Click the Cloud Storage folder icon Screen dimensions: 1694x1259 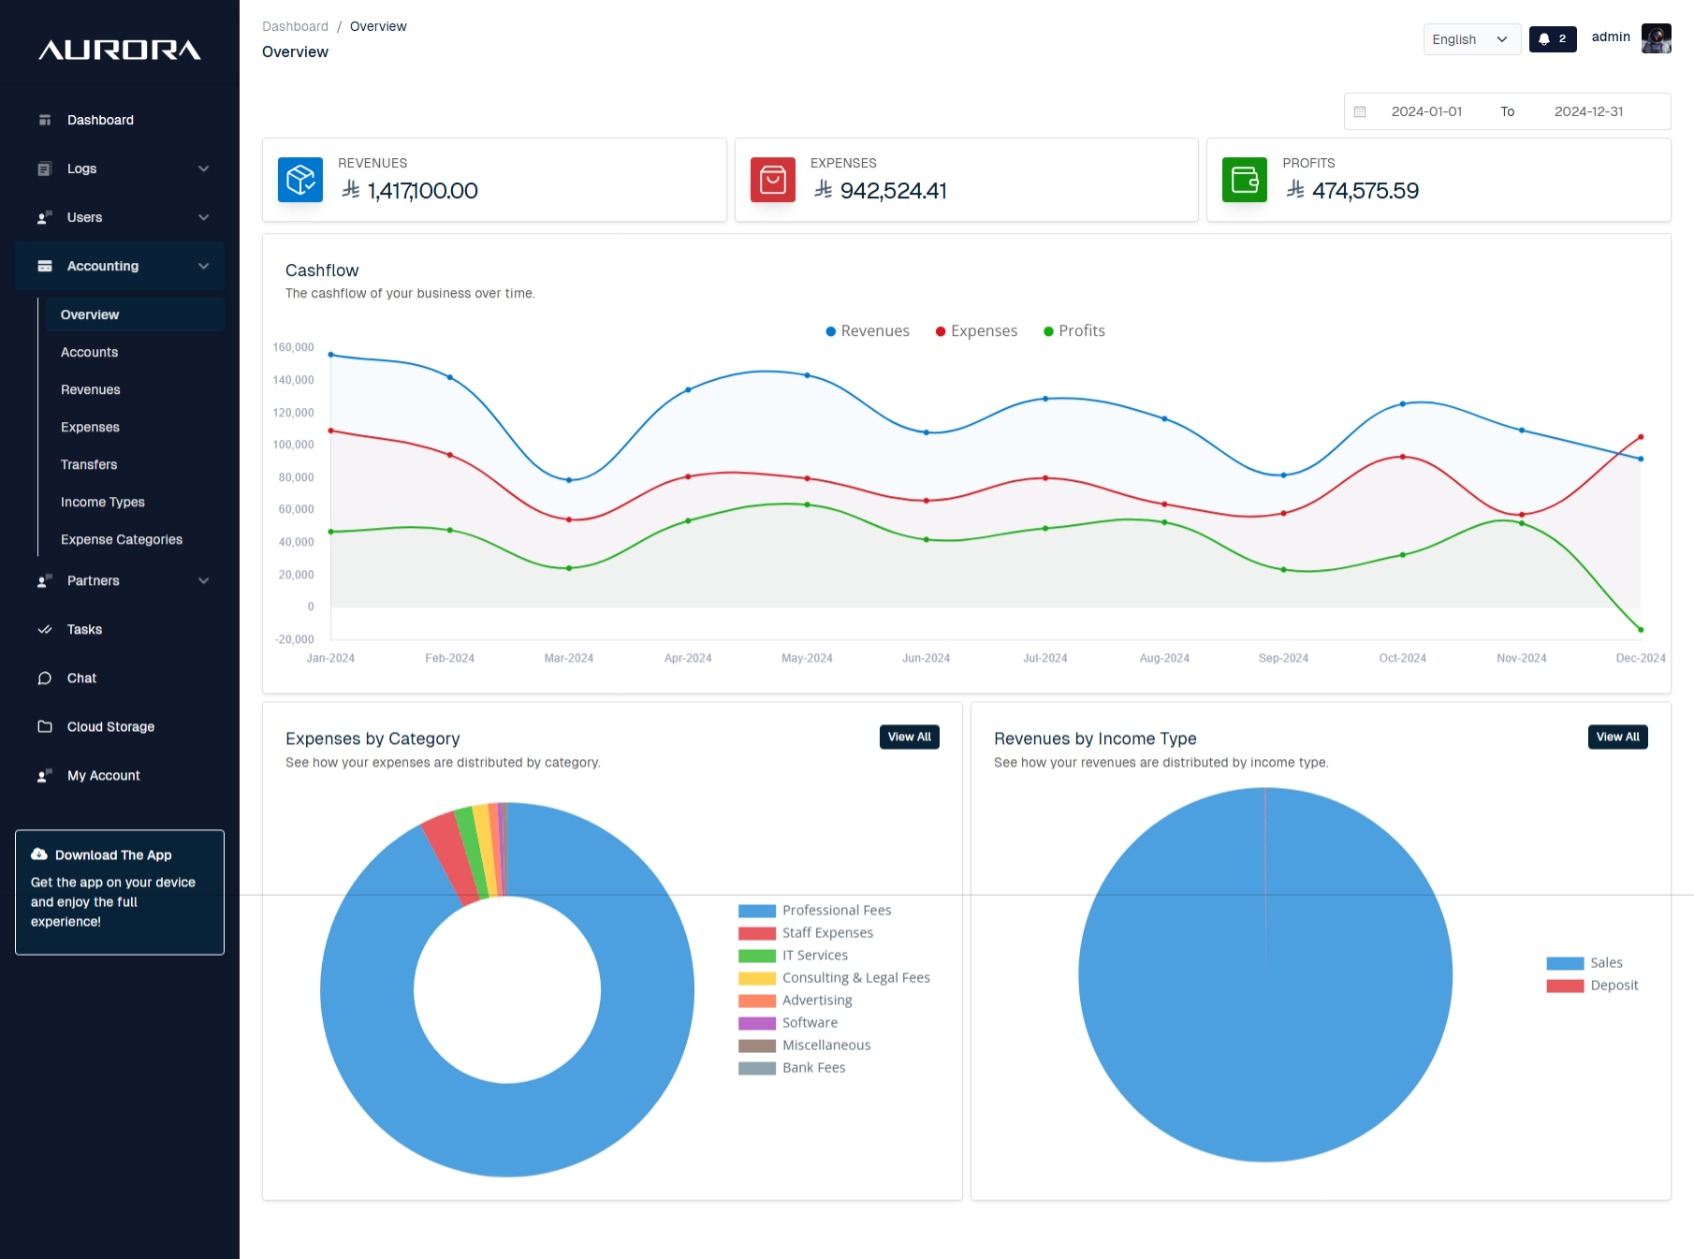click(45, 727)
